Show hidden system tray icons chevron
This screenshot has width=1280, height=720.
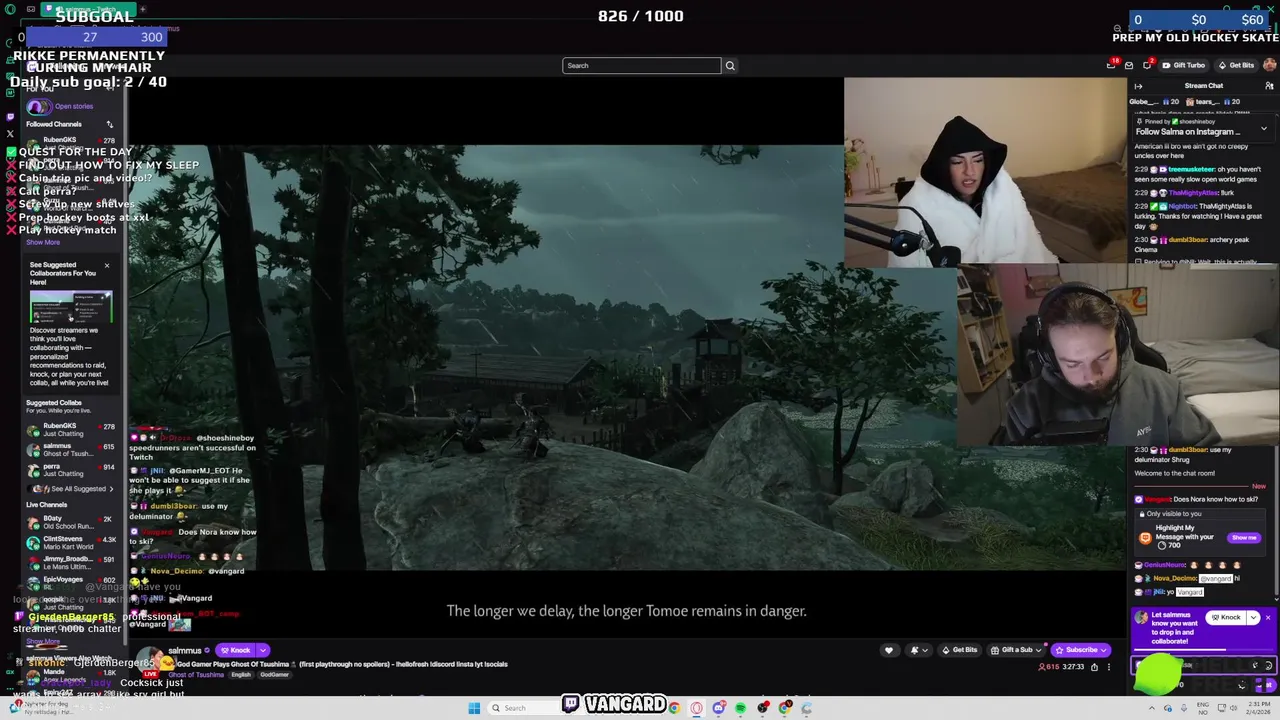(x=1151, y=708)
